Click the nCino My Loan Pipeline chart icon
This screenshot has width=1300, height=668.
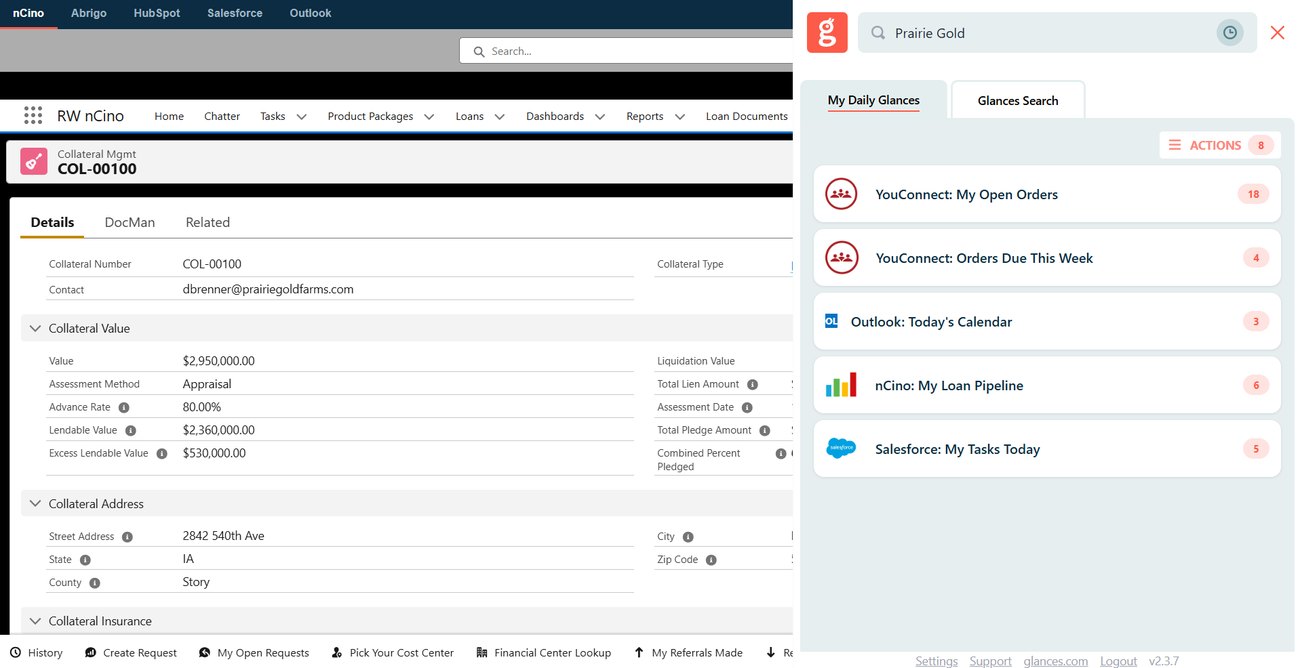(841, 385)
